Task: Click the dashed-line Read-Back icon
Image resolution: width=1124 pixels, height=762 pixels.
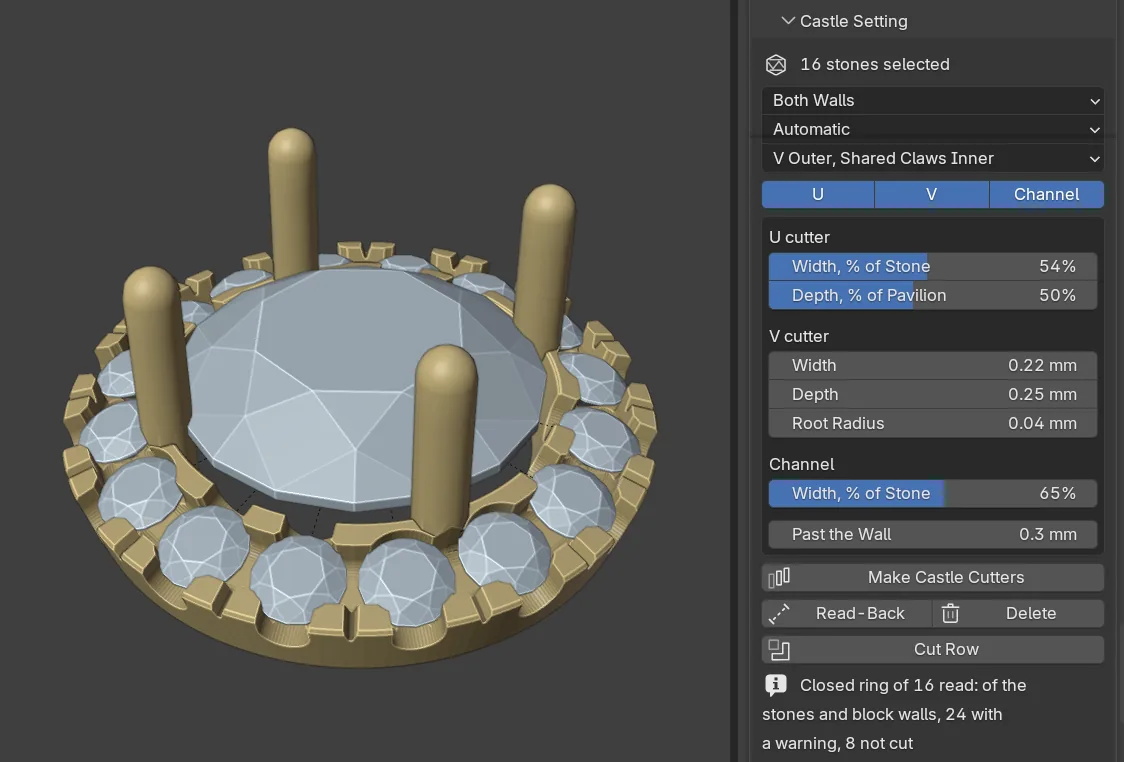Action: pos(779,614)
